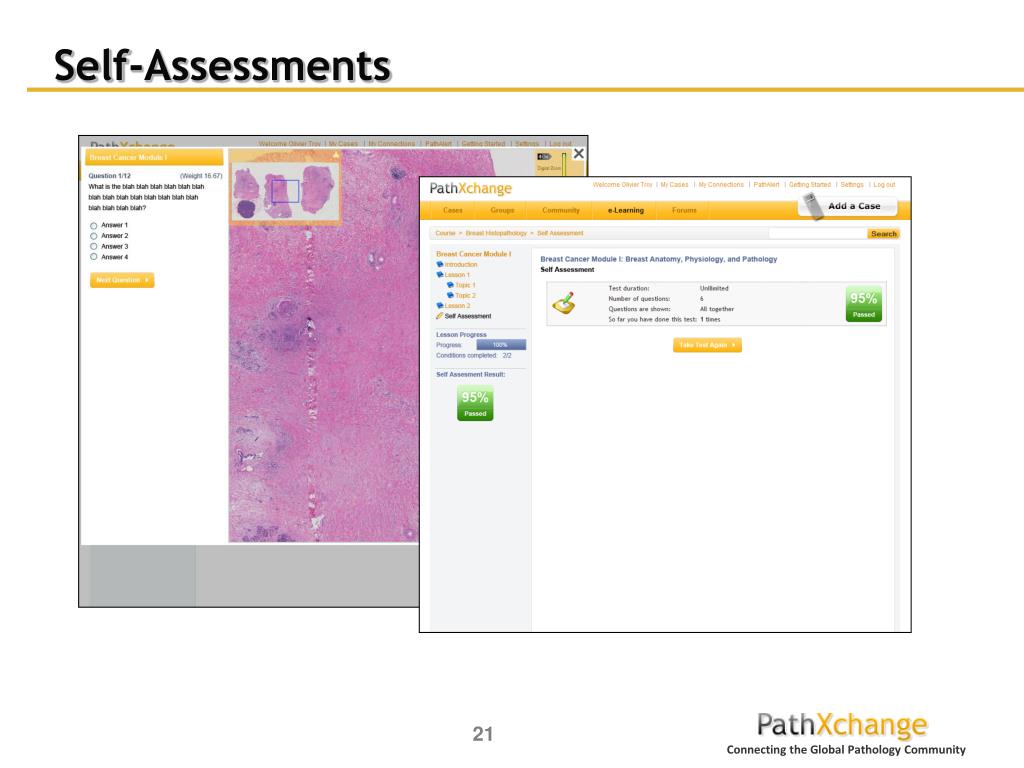Screen dimensions: 1024x768
Task: Open Settings link in front window
Action: [852, 185]
